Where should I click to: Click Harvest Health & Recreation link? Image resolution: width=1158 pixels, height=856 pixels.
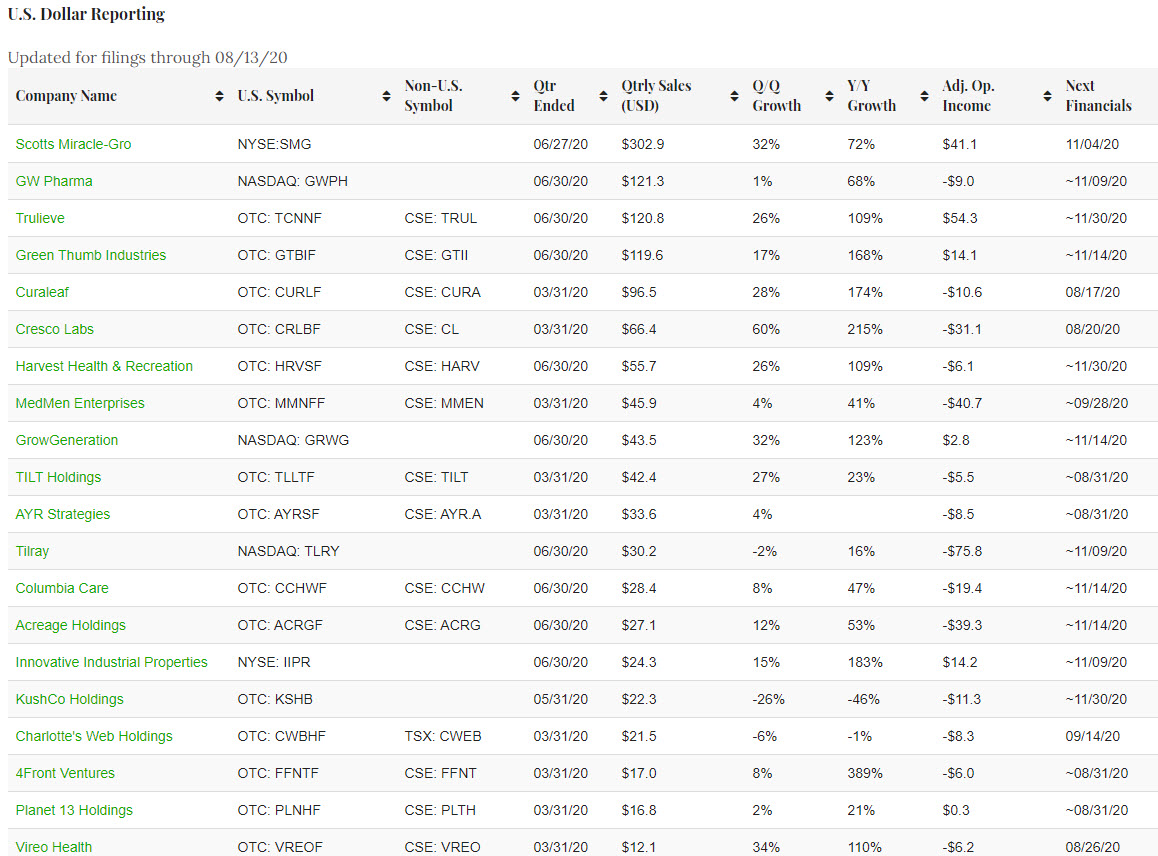coord(104,366)
